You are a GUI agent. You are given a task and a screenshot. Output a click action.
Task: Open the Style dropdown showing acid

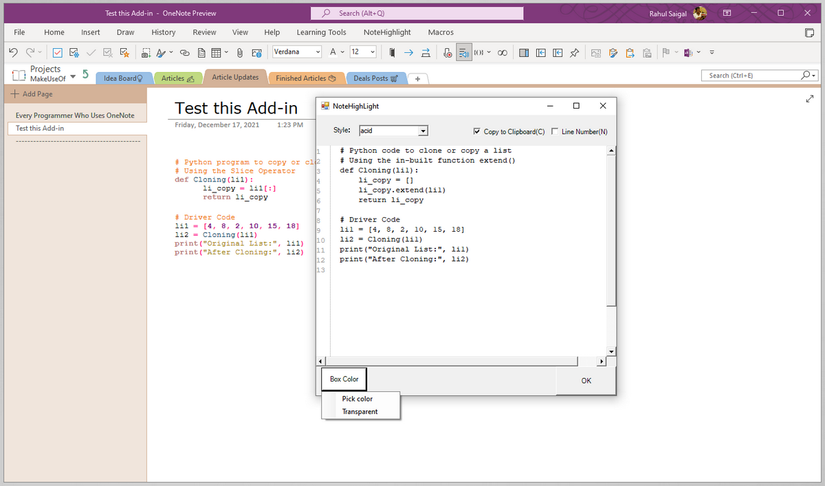click(423, 131)
